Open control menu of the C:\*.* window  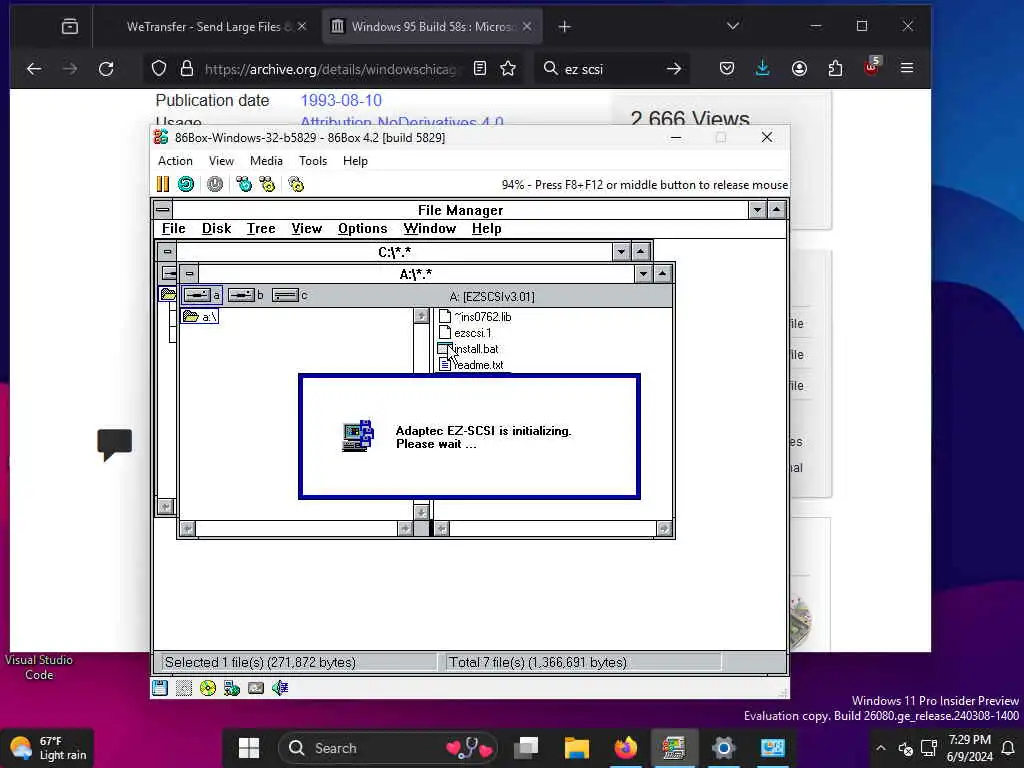[x=167, y=251]
